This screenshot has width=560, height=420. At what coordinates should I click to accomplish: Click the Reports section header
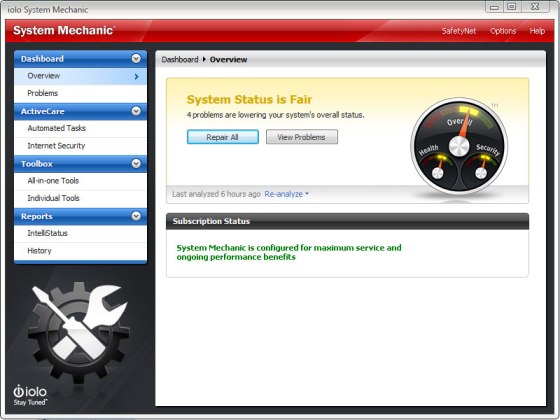click(x=80, y=216)
